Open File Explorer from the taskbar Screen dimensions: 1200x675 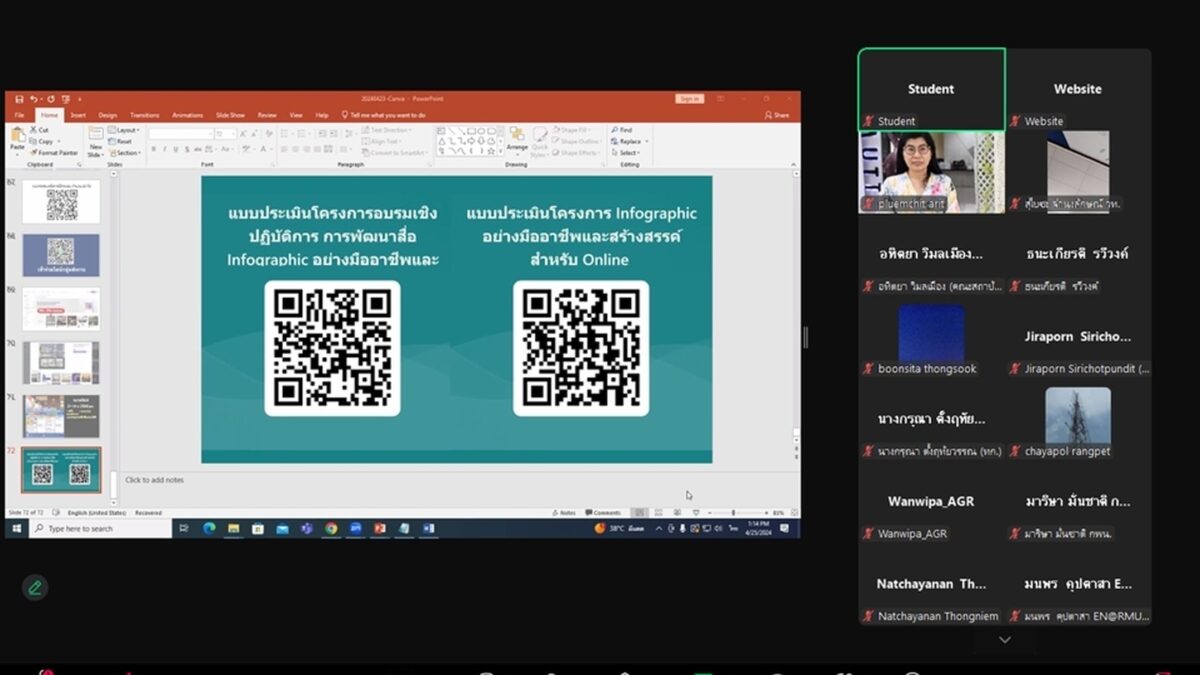(233, 528)
